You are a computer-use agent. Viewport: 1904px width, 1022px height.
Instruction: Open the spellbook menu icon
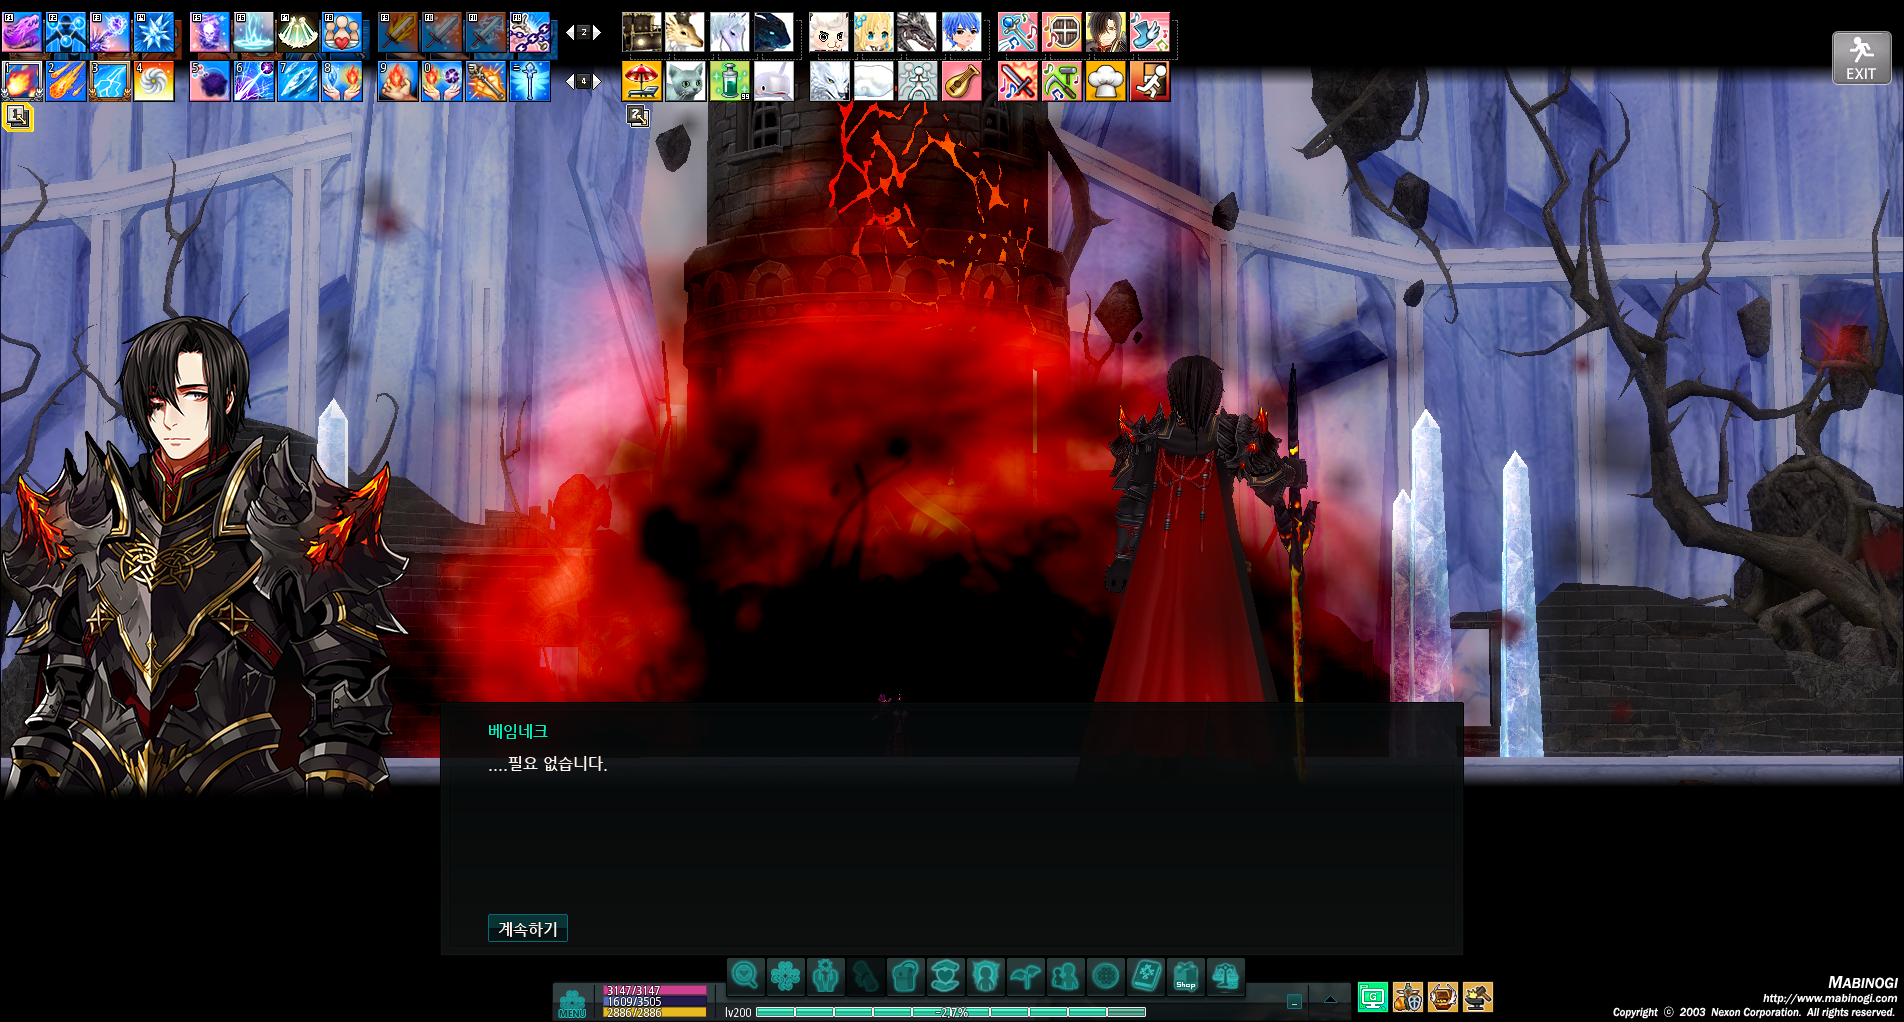(1146, 975)
